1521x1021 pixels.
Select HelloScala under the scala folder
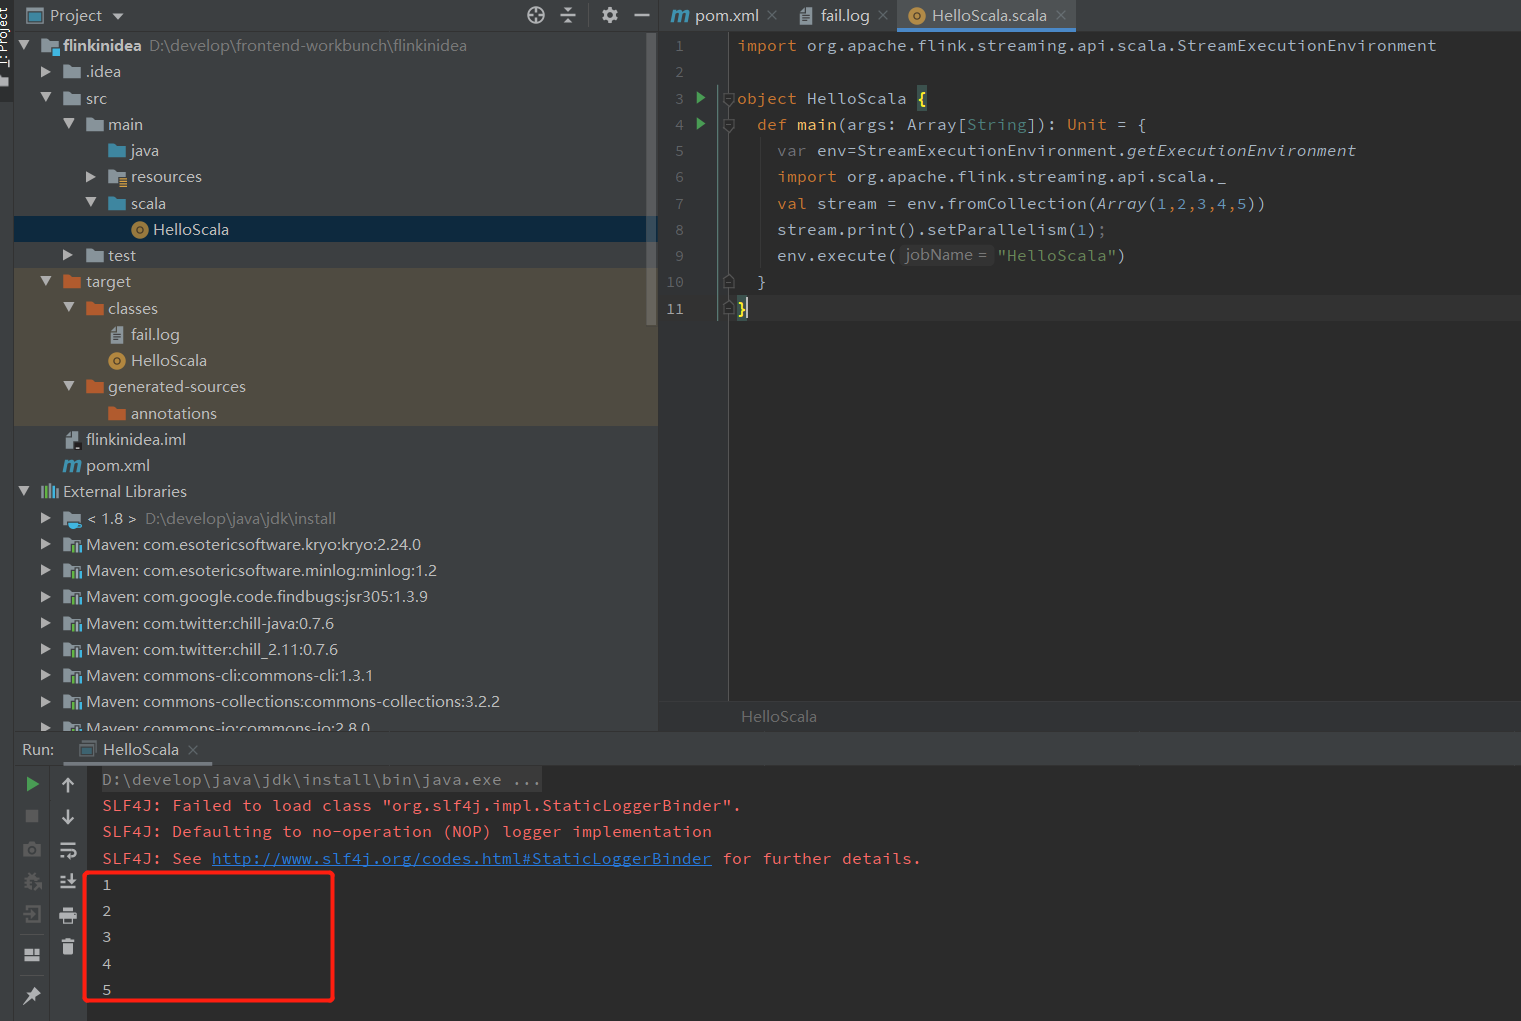coord(335,229)
